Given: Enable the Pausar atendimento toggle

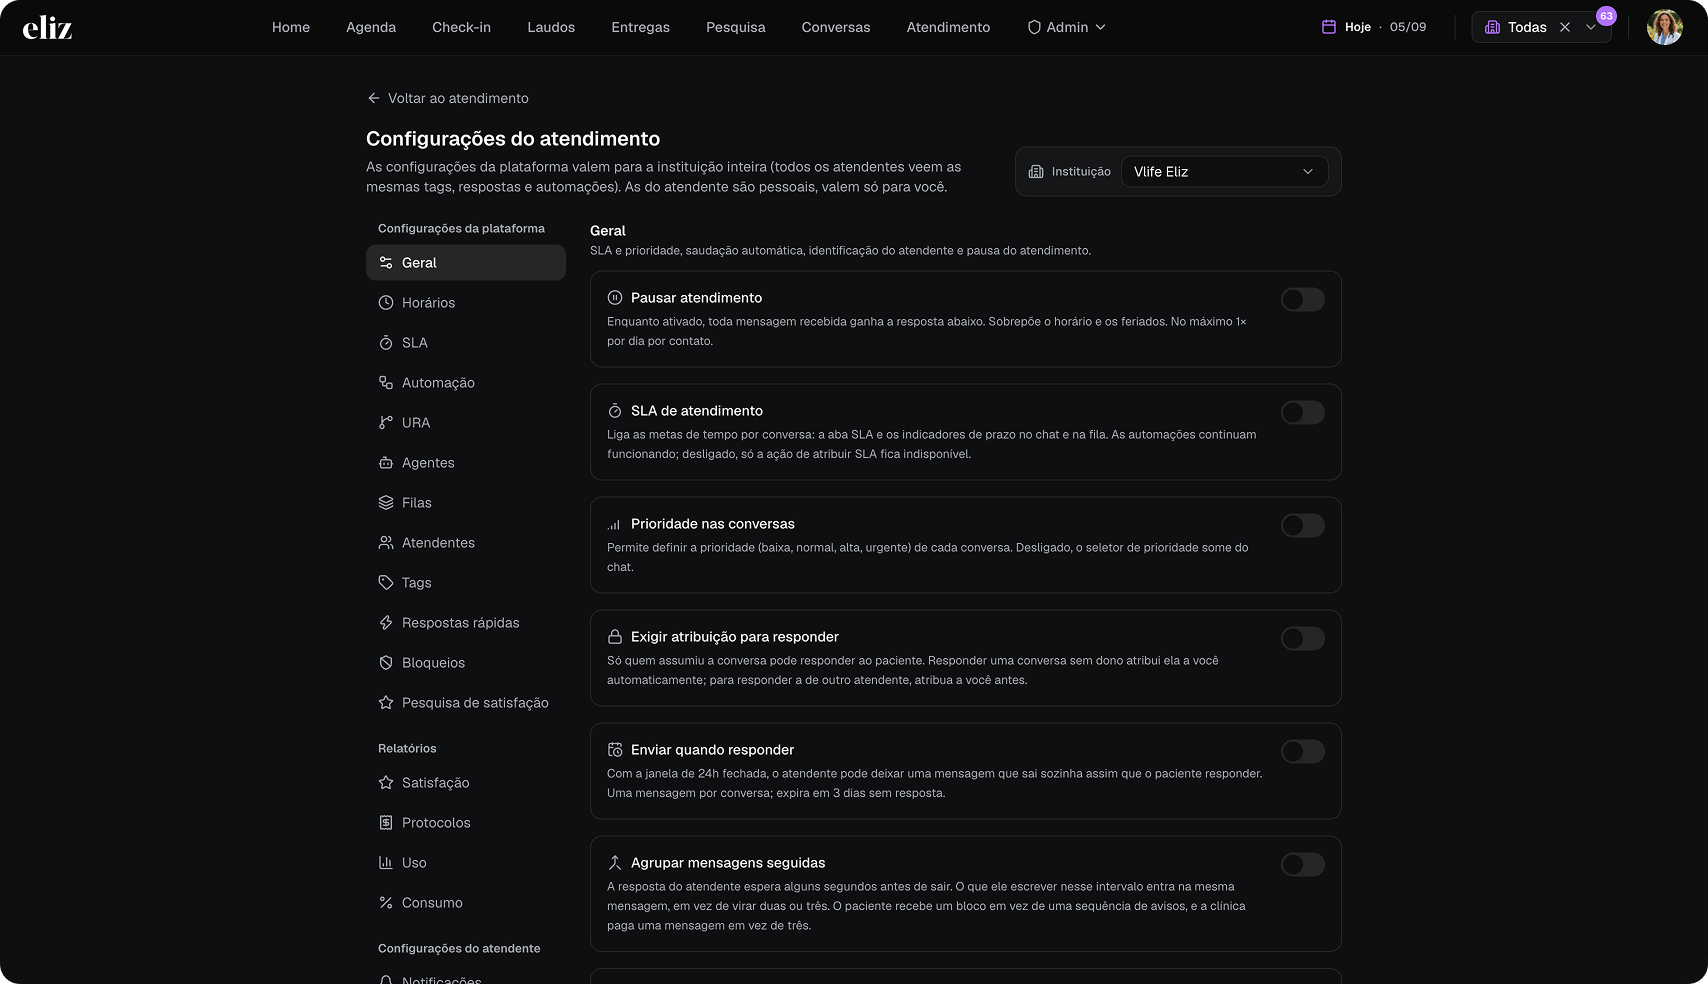Looking at the screenshot, I should (1303, 300).
